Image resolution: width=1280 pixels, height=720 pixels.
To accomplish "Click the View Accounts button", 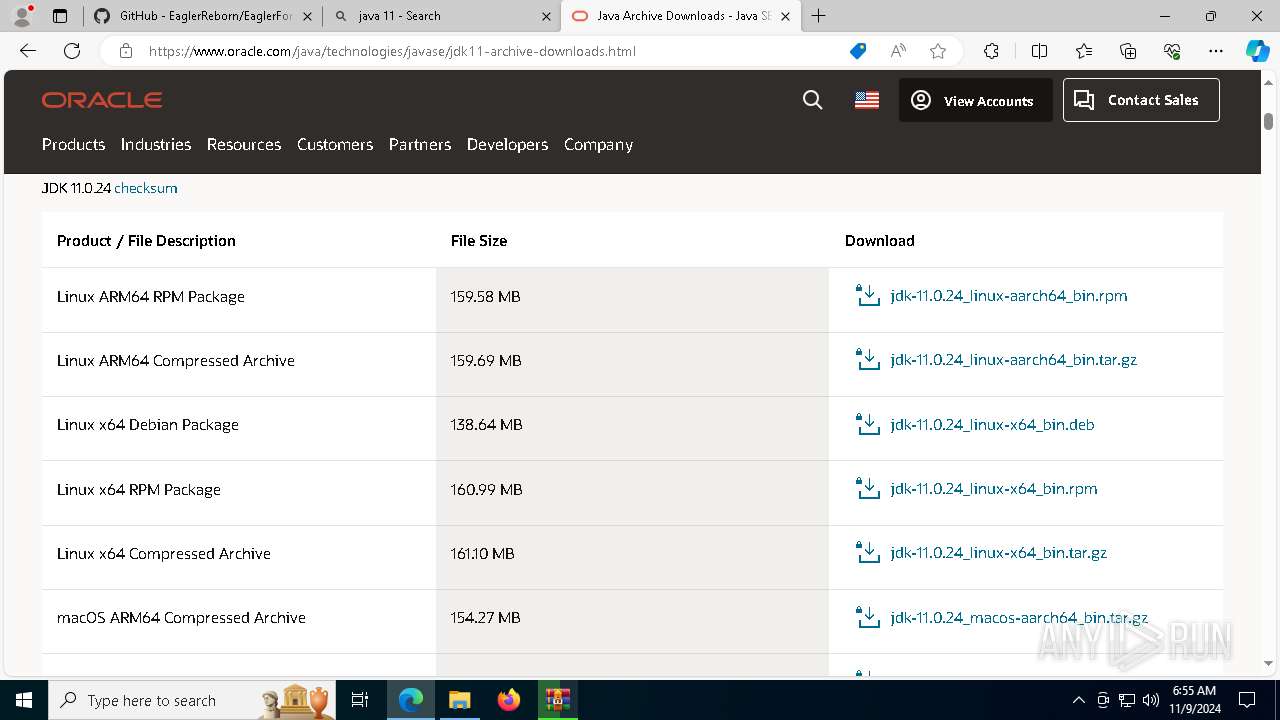I will [x=975, y=100].
